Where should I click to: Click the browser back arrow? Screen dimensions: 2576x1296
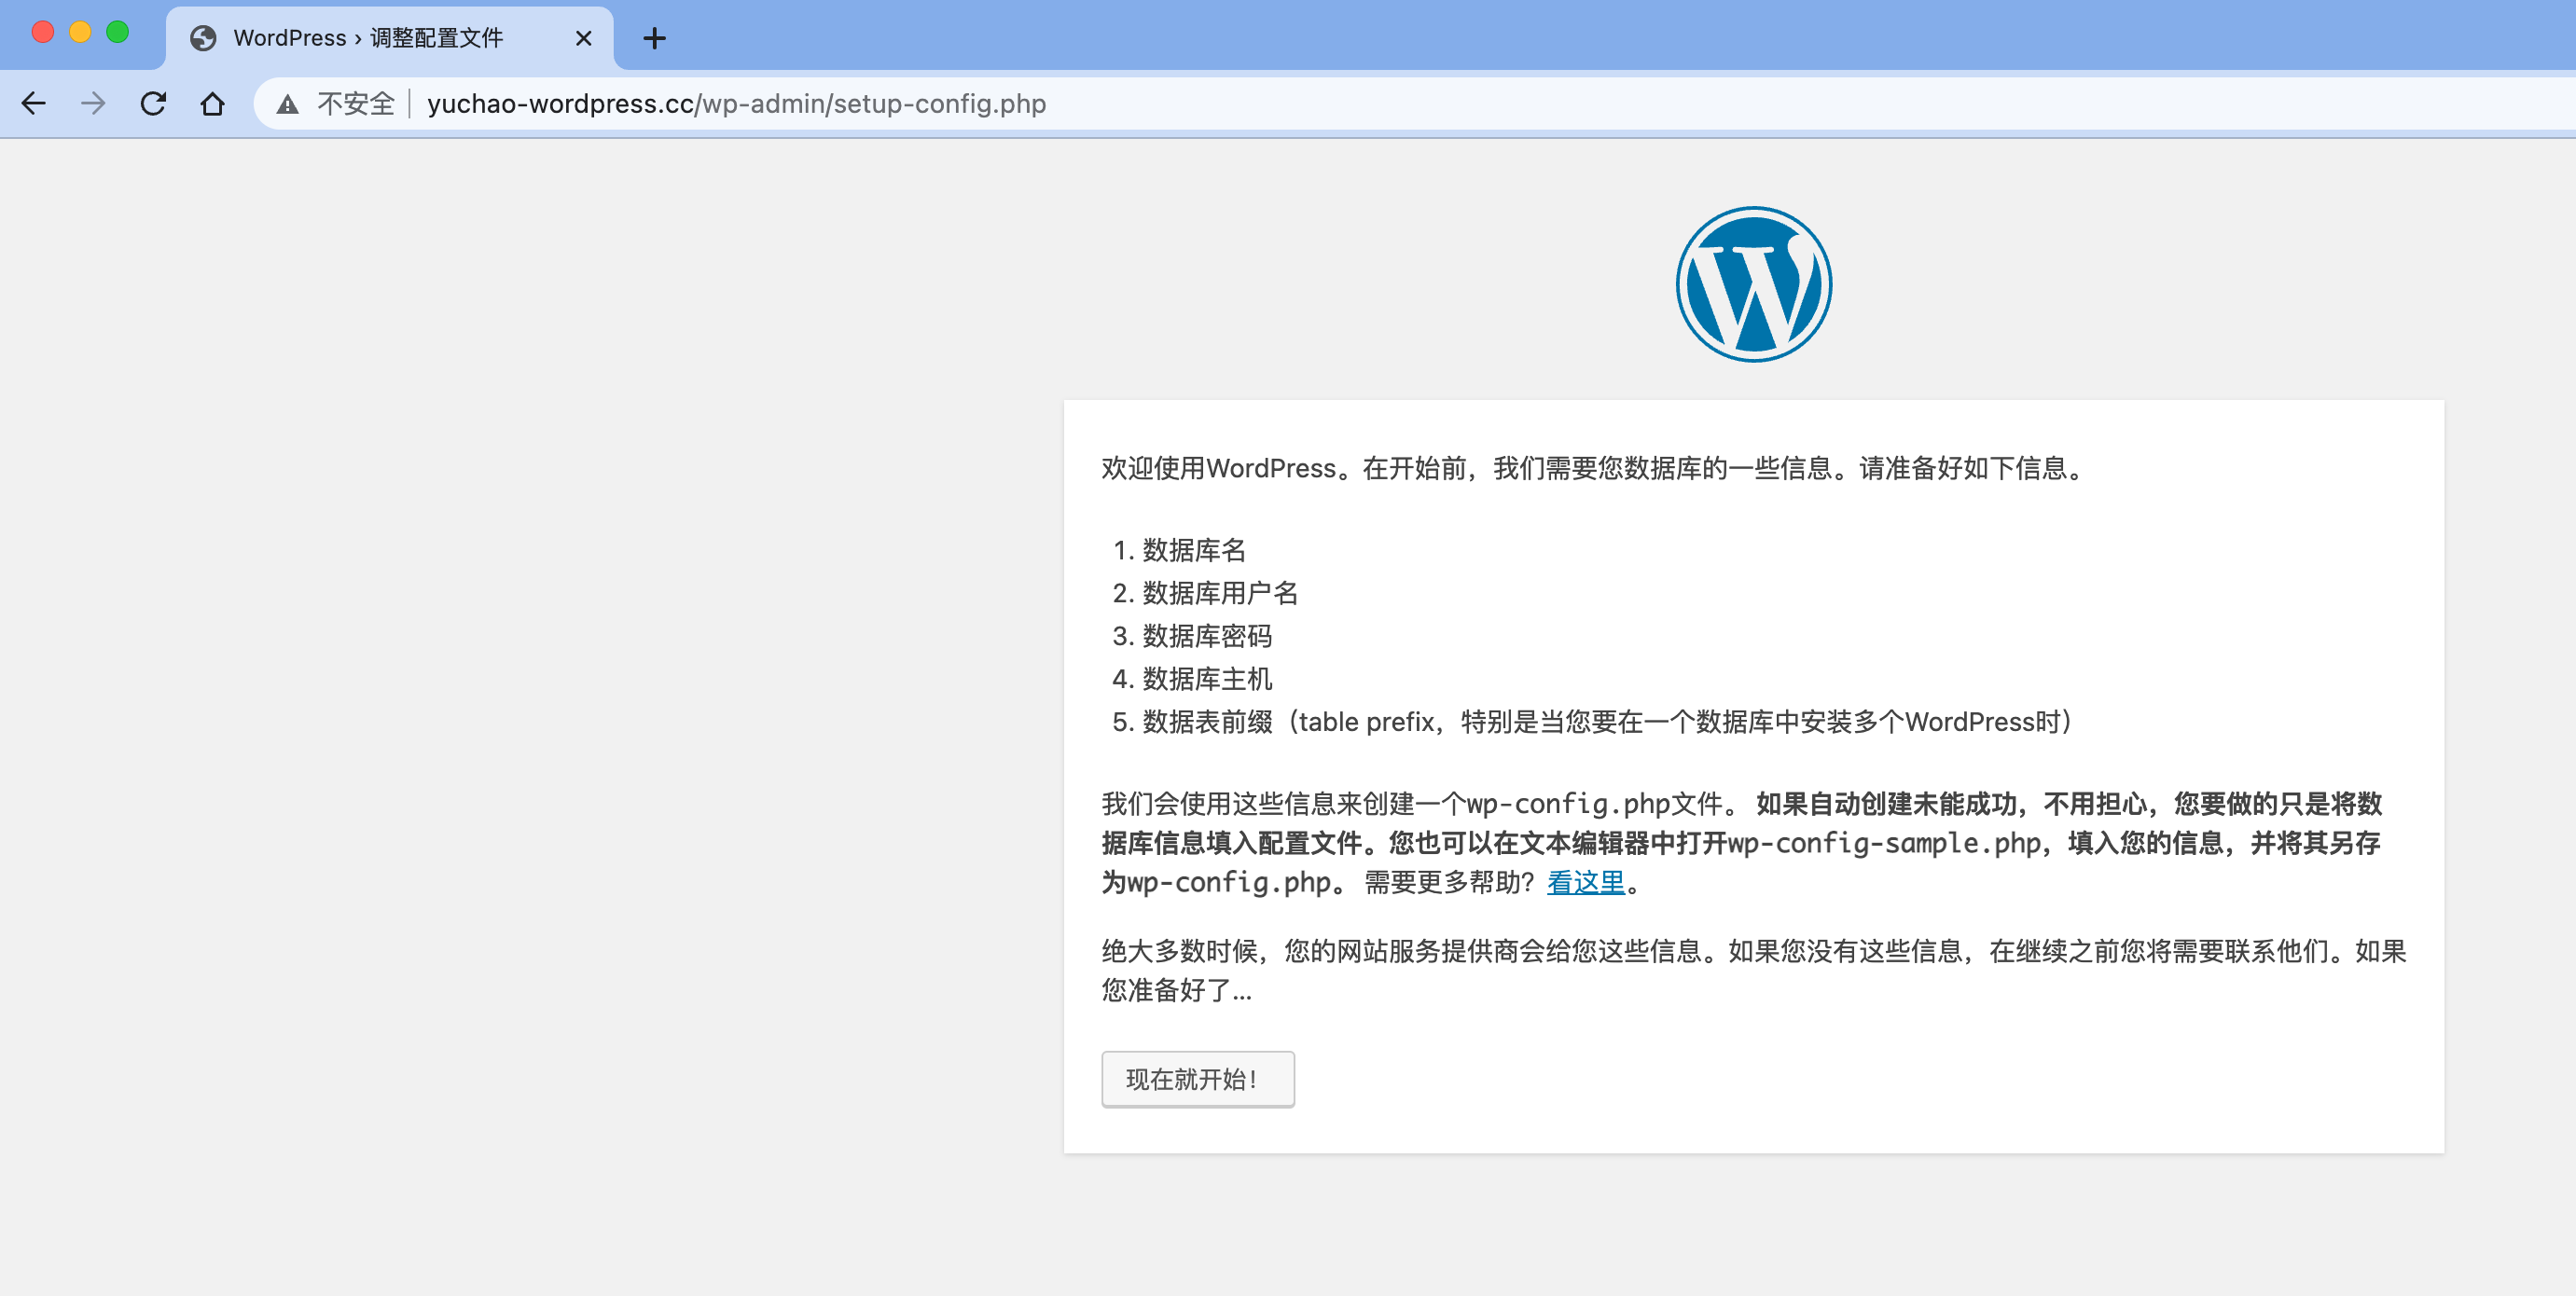click(x=34, y=104)
